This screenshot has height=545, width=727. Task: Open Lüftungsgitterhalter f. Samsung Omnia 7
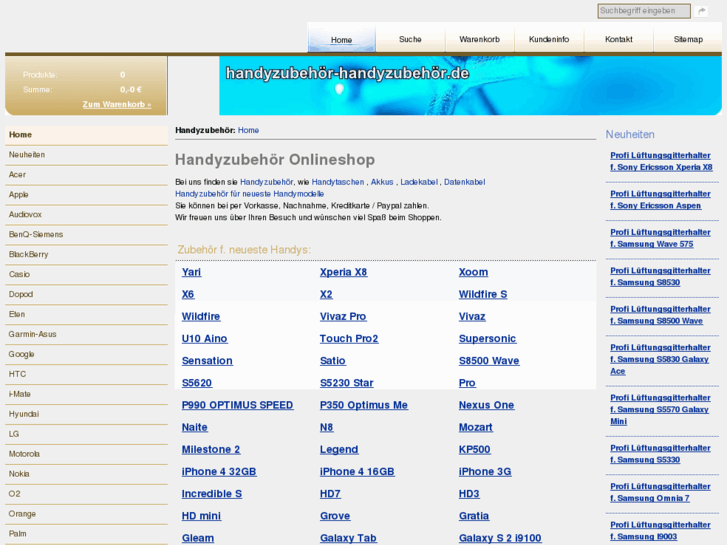pos(660,493)
